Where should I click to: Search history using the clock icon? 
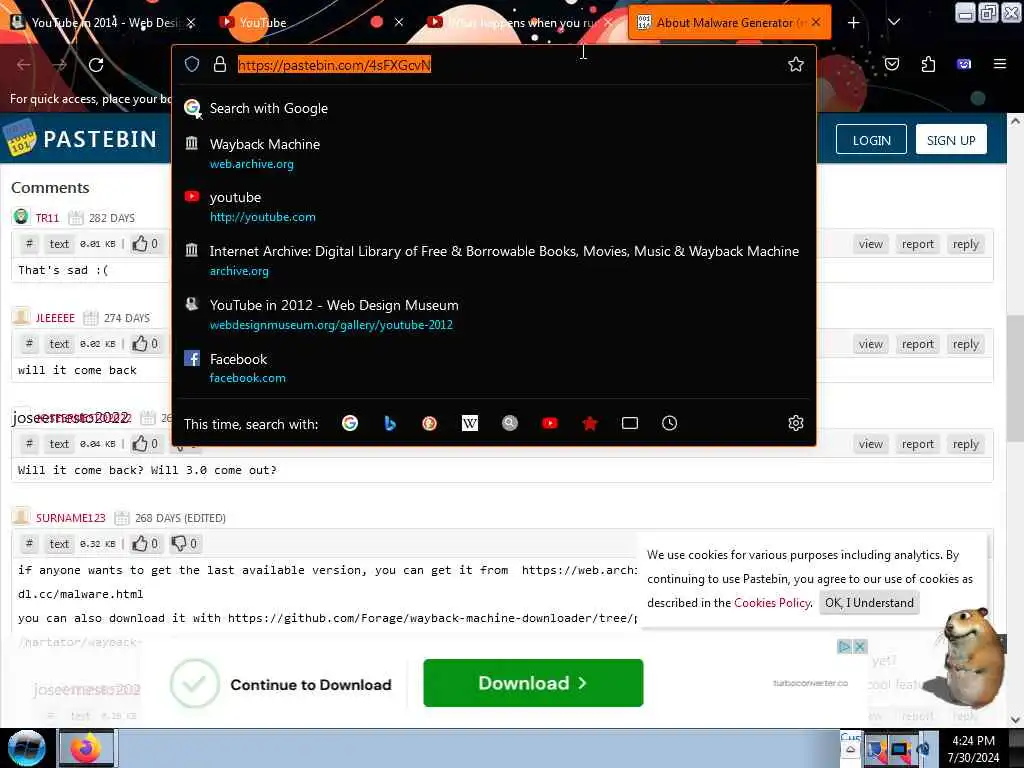pyautogui.click(x=669, y=423)
